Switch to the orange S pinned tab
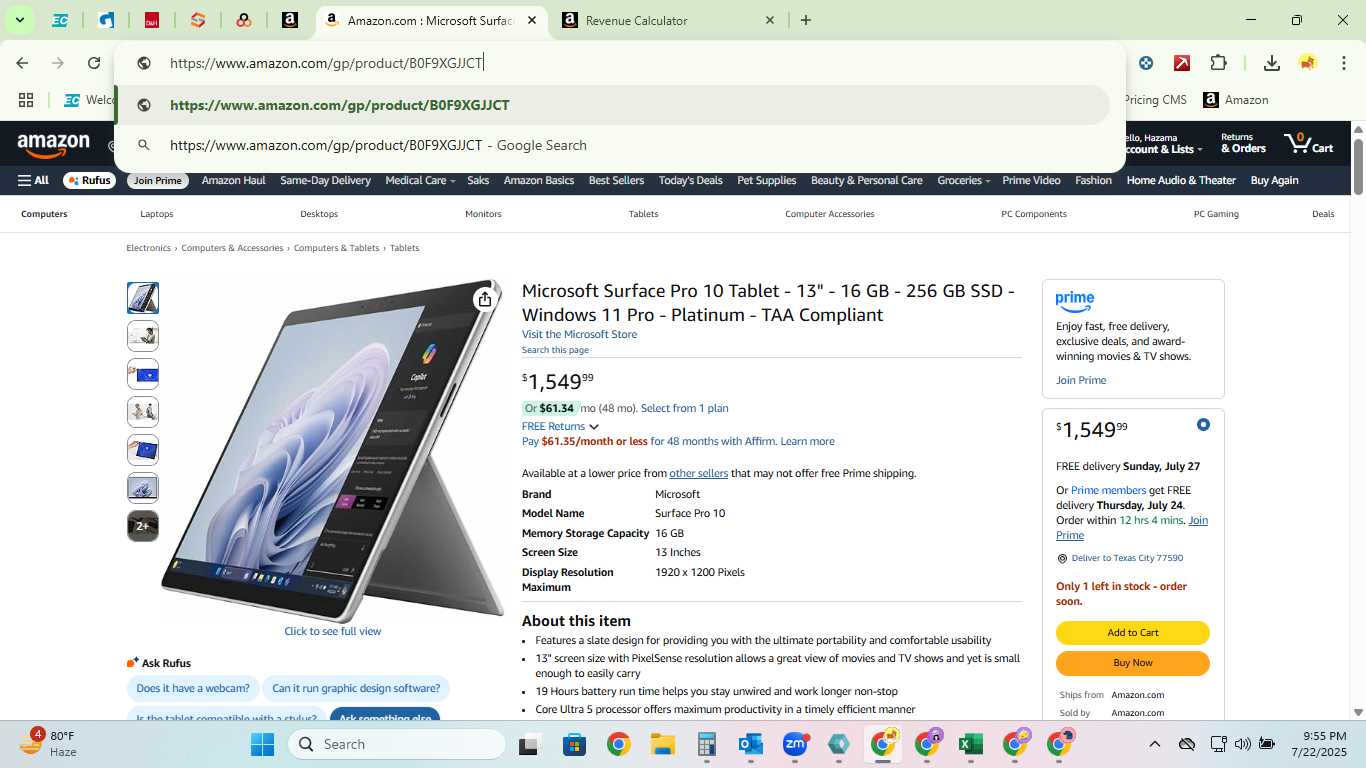 (198, 20)
